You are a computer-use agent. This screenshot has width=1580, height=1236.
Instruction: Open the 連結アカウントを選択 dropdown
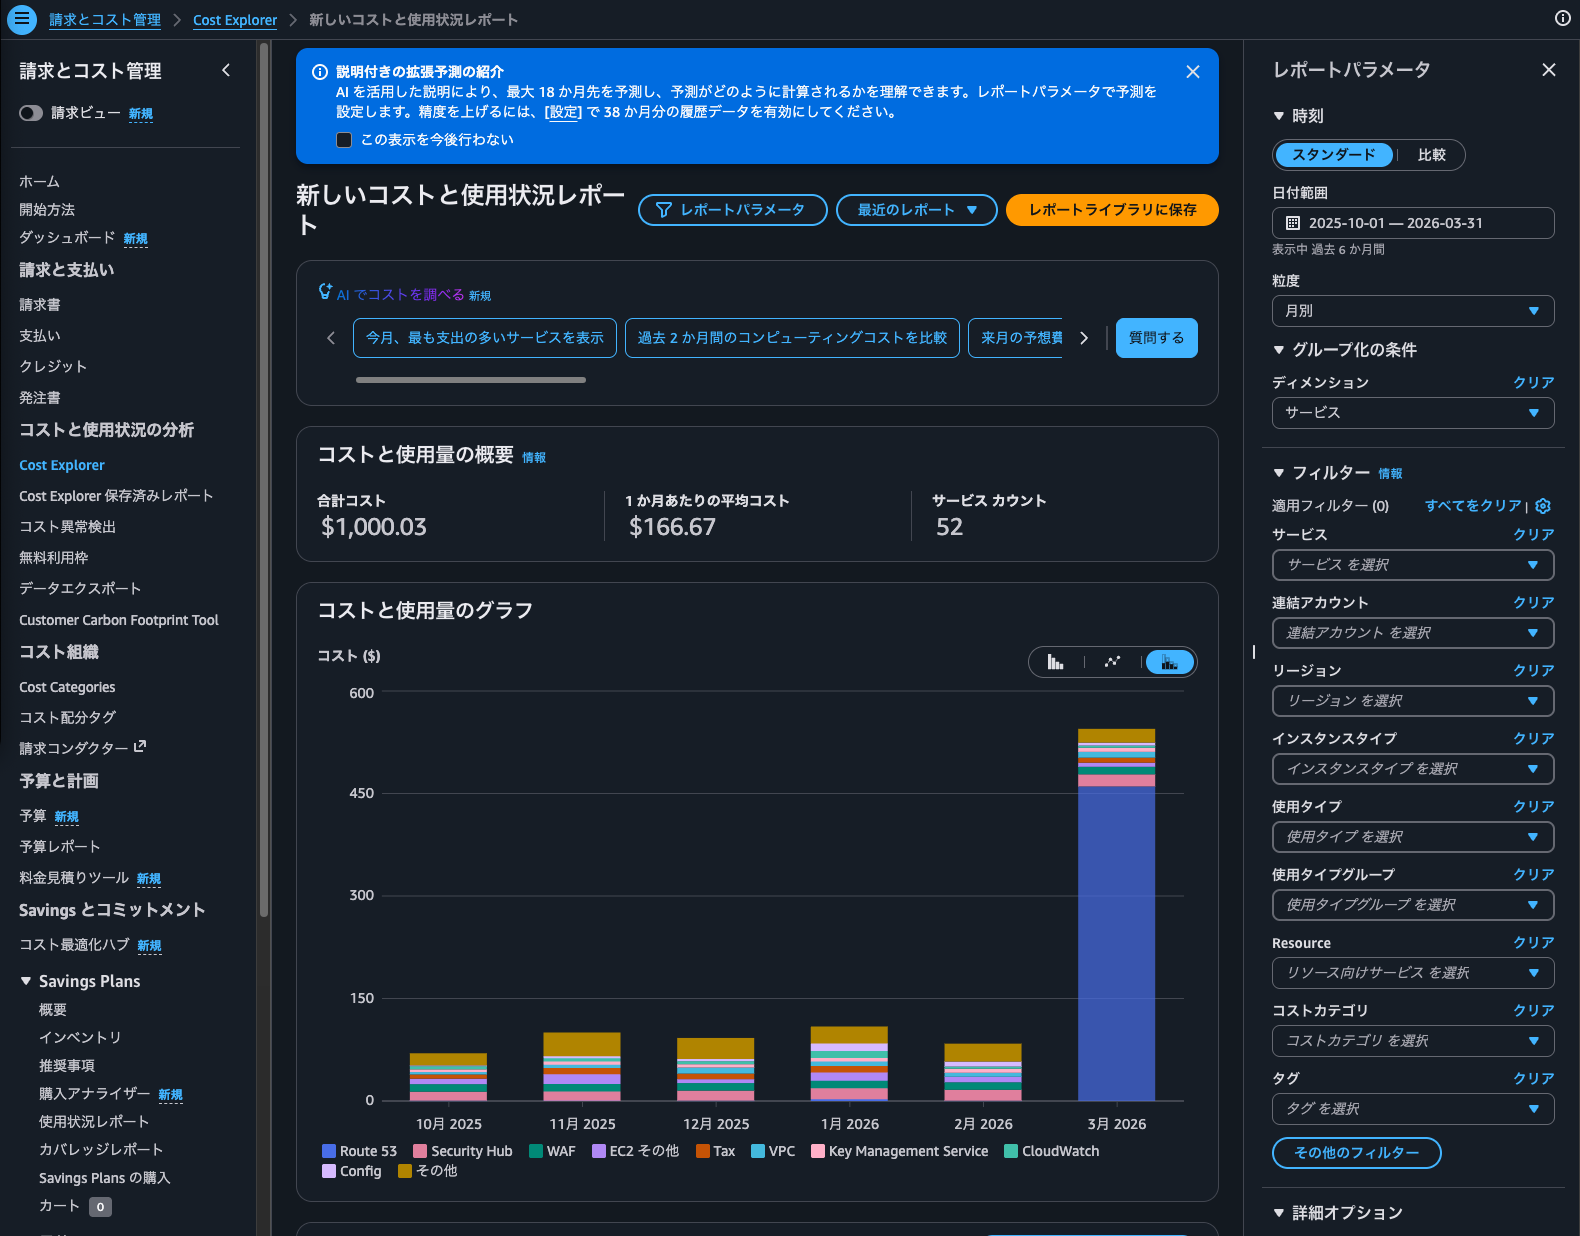coord(1413,633)
